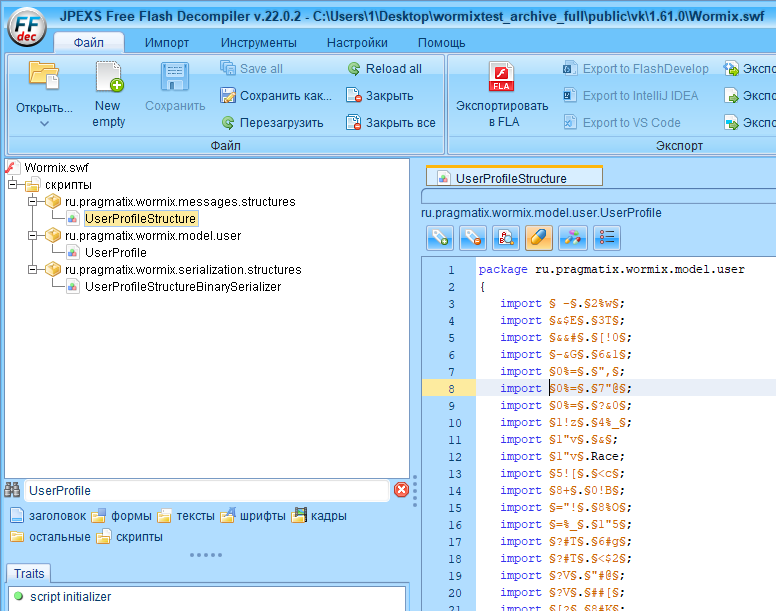Choose Сохранить как... in the ribbon

click(276, 95)
